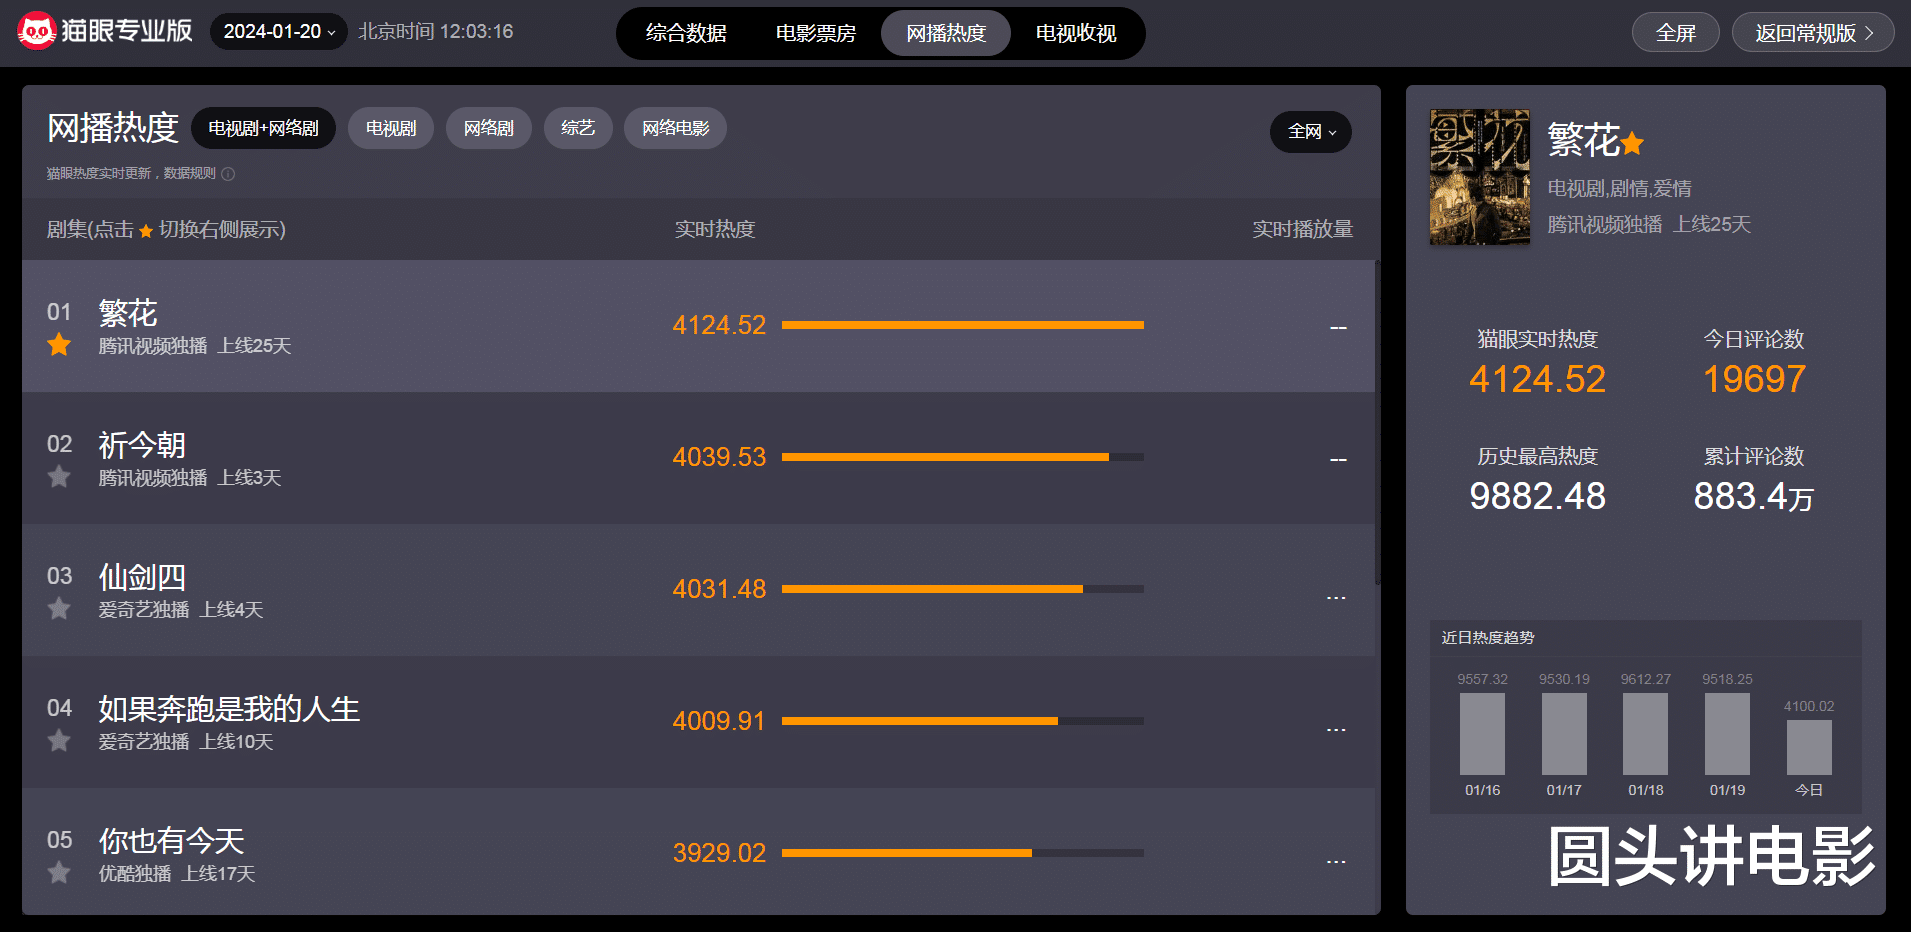Click 繁花 heat bar 4124.52
Image resolution: width=1911 pixels, height=932 pixels.
tap(963, 325)
